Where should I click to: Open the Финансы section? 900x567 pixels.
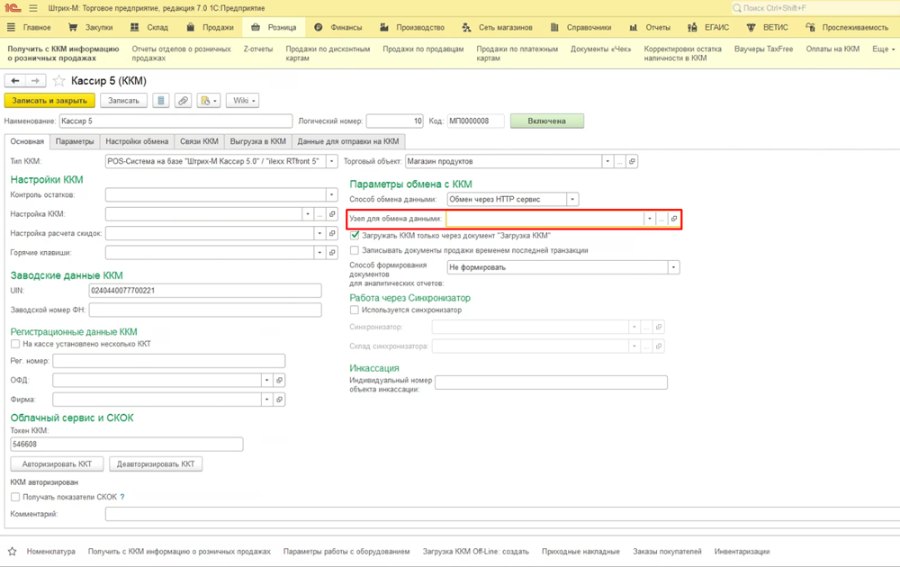338,27
